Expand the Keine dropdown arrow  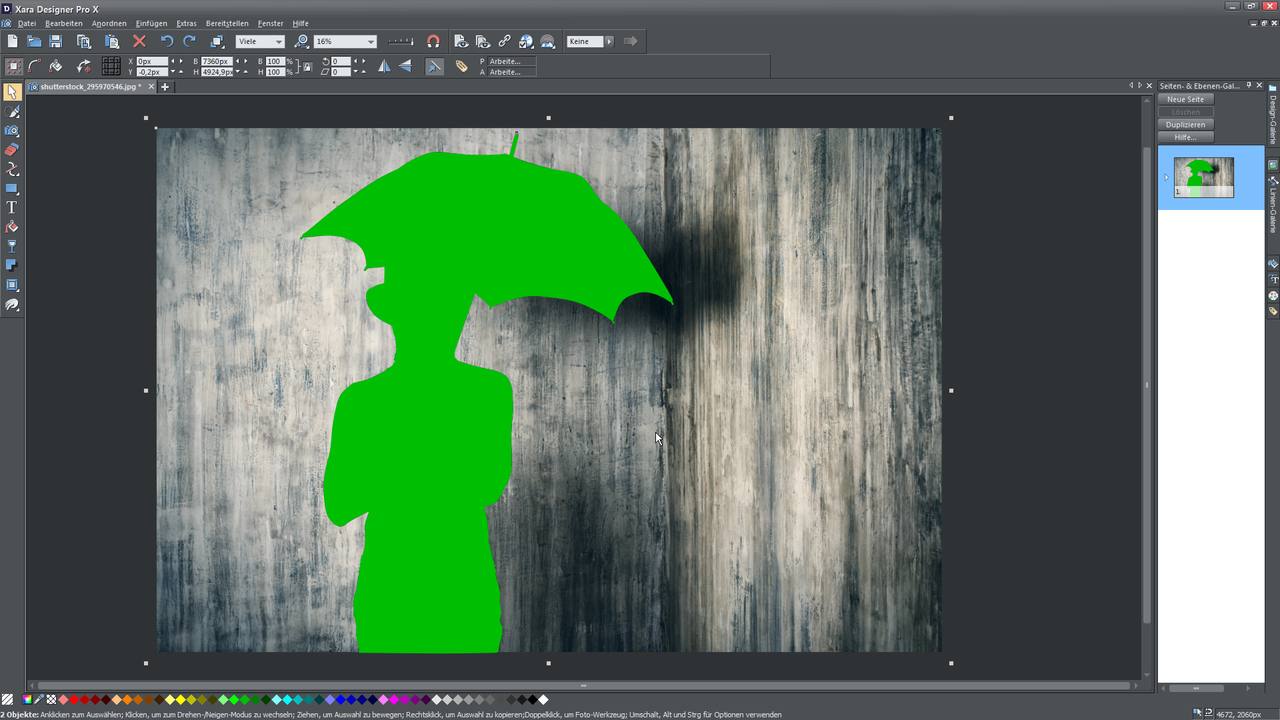click(x=609, y=41)
